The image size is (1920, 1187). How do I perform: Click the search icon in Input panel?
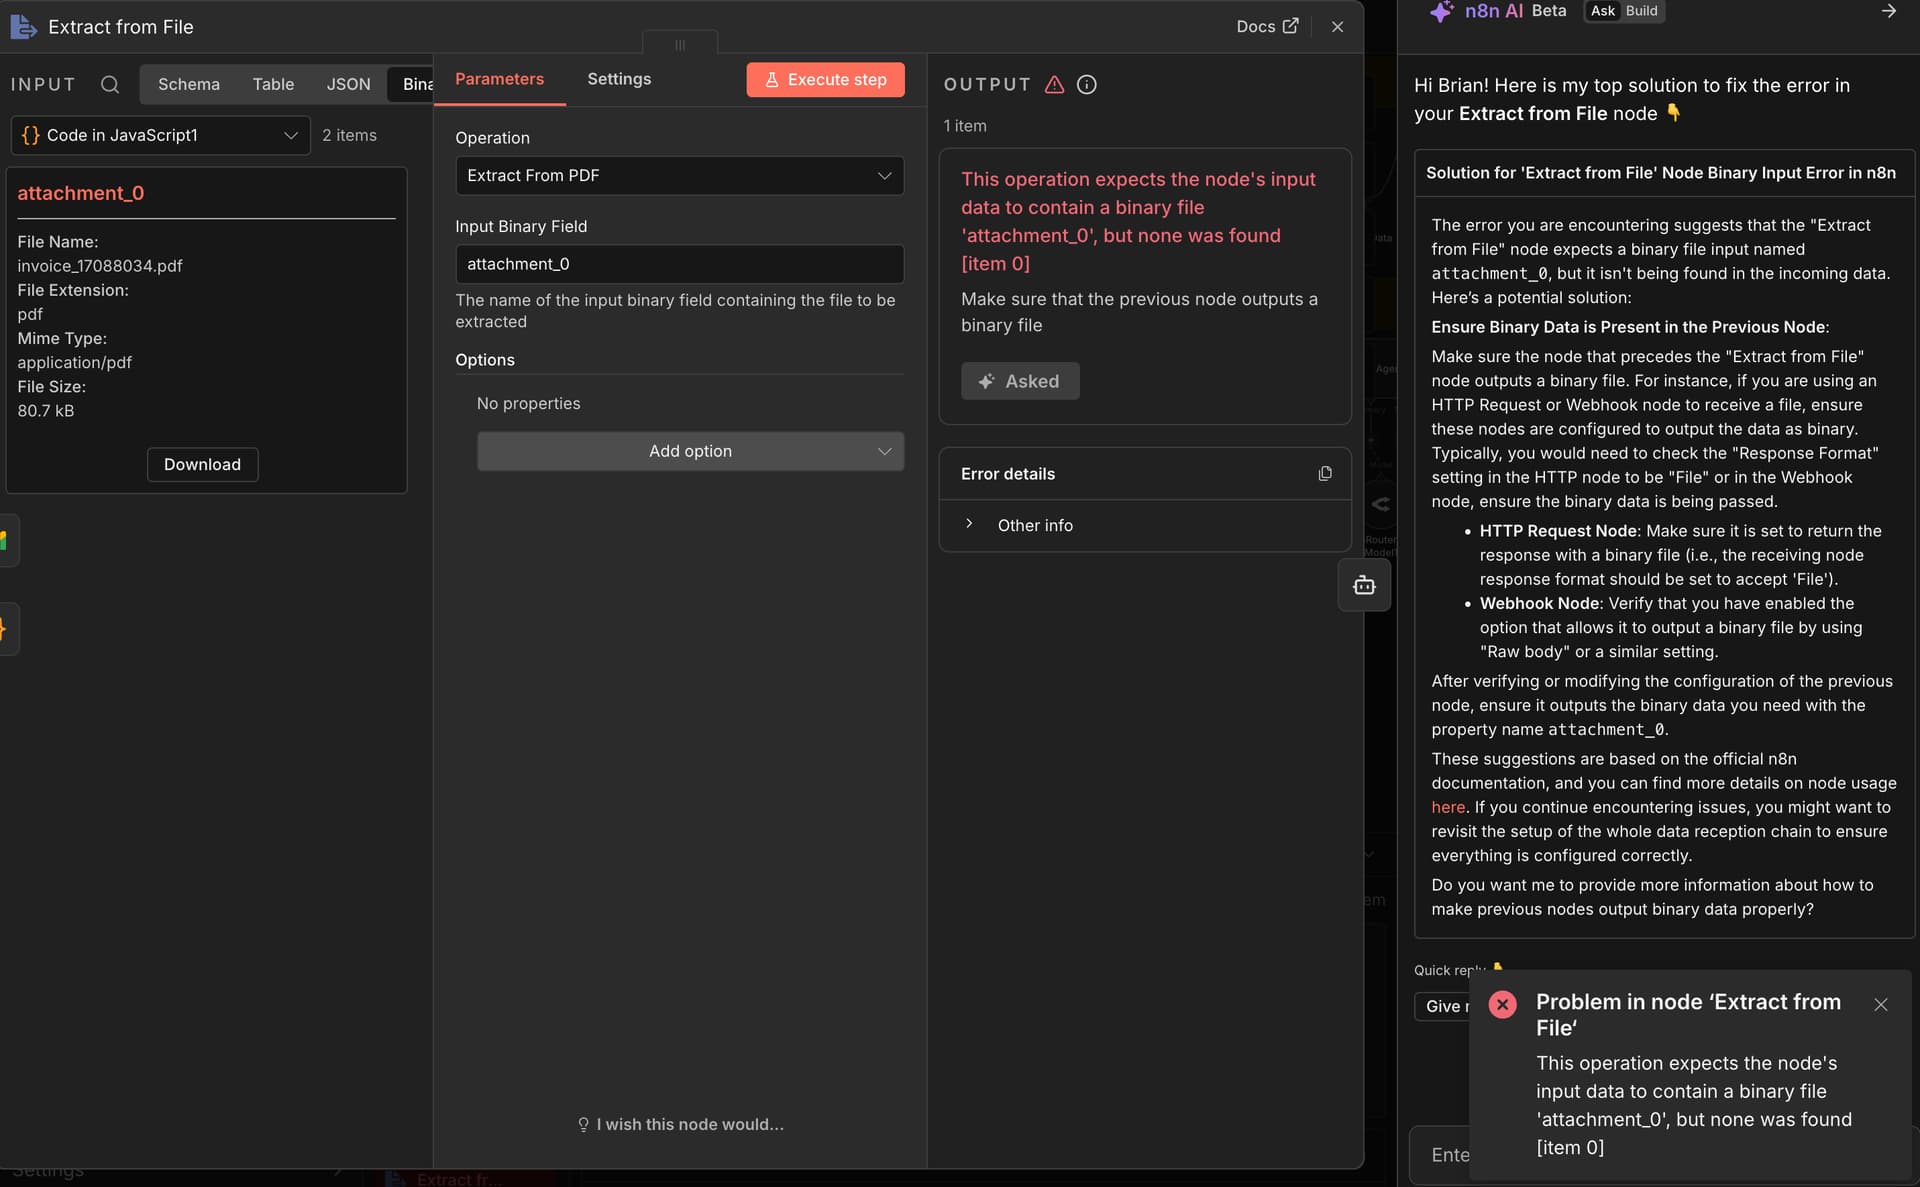(110, 85)
